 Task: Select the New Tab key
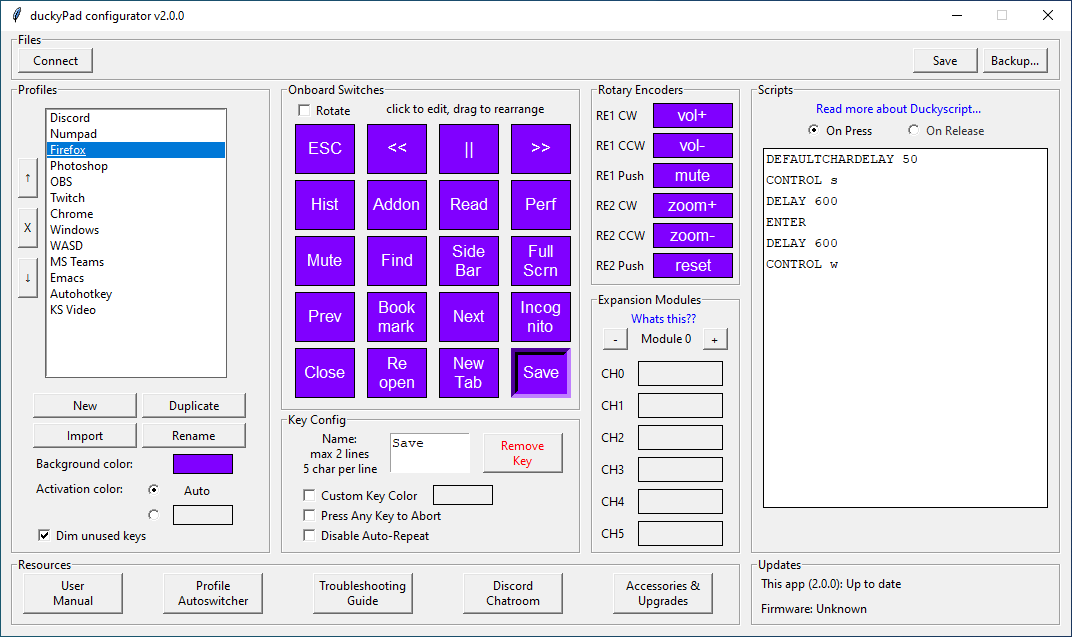[x=468, y=372]
